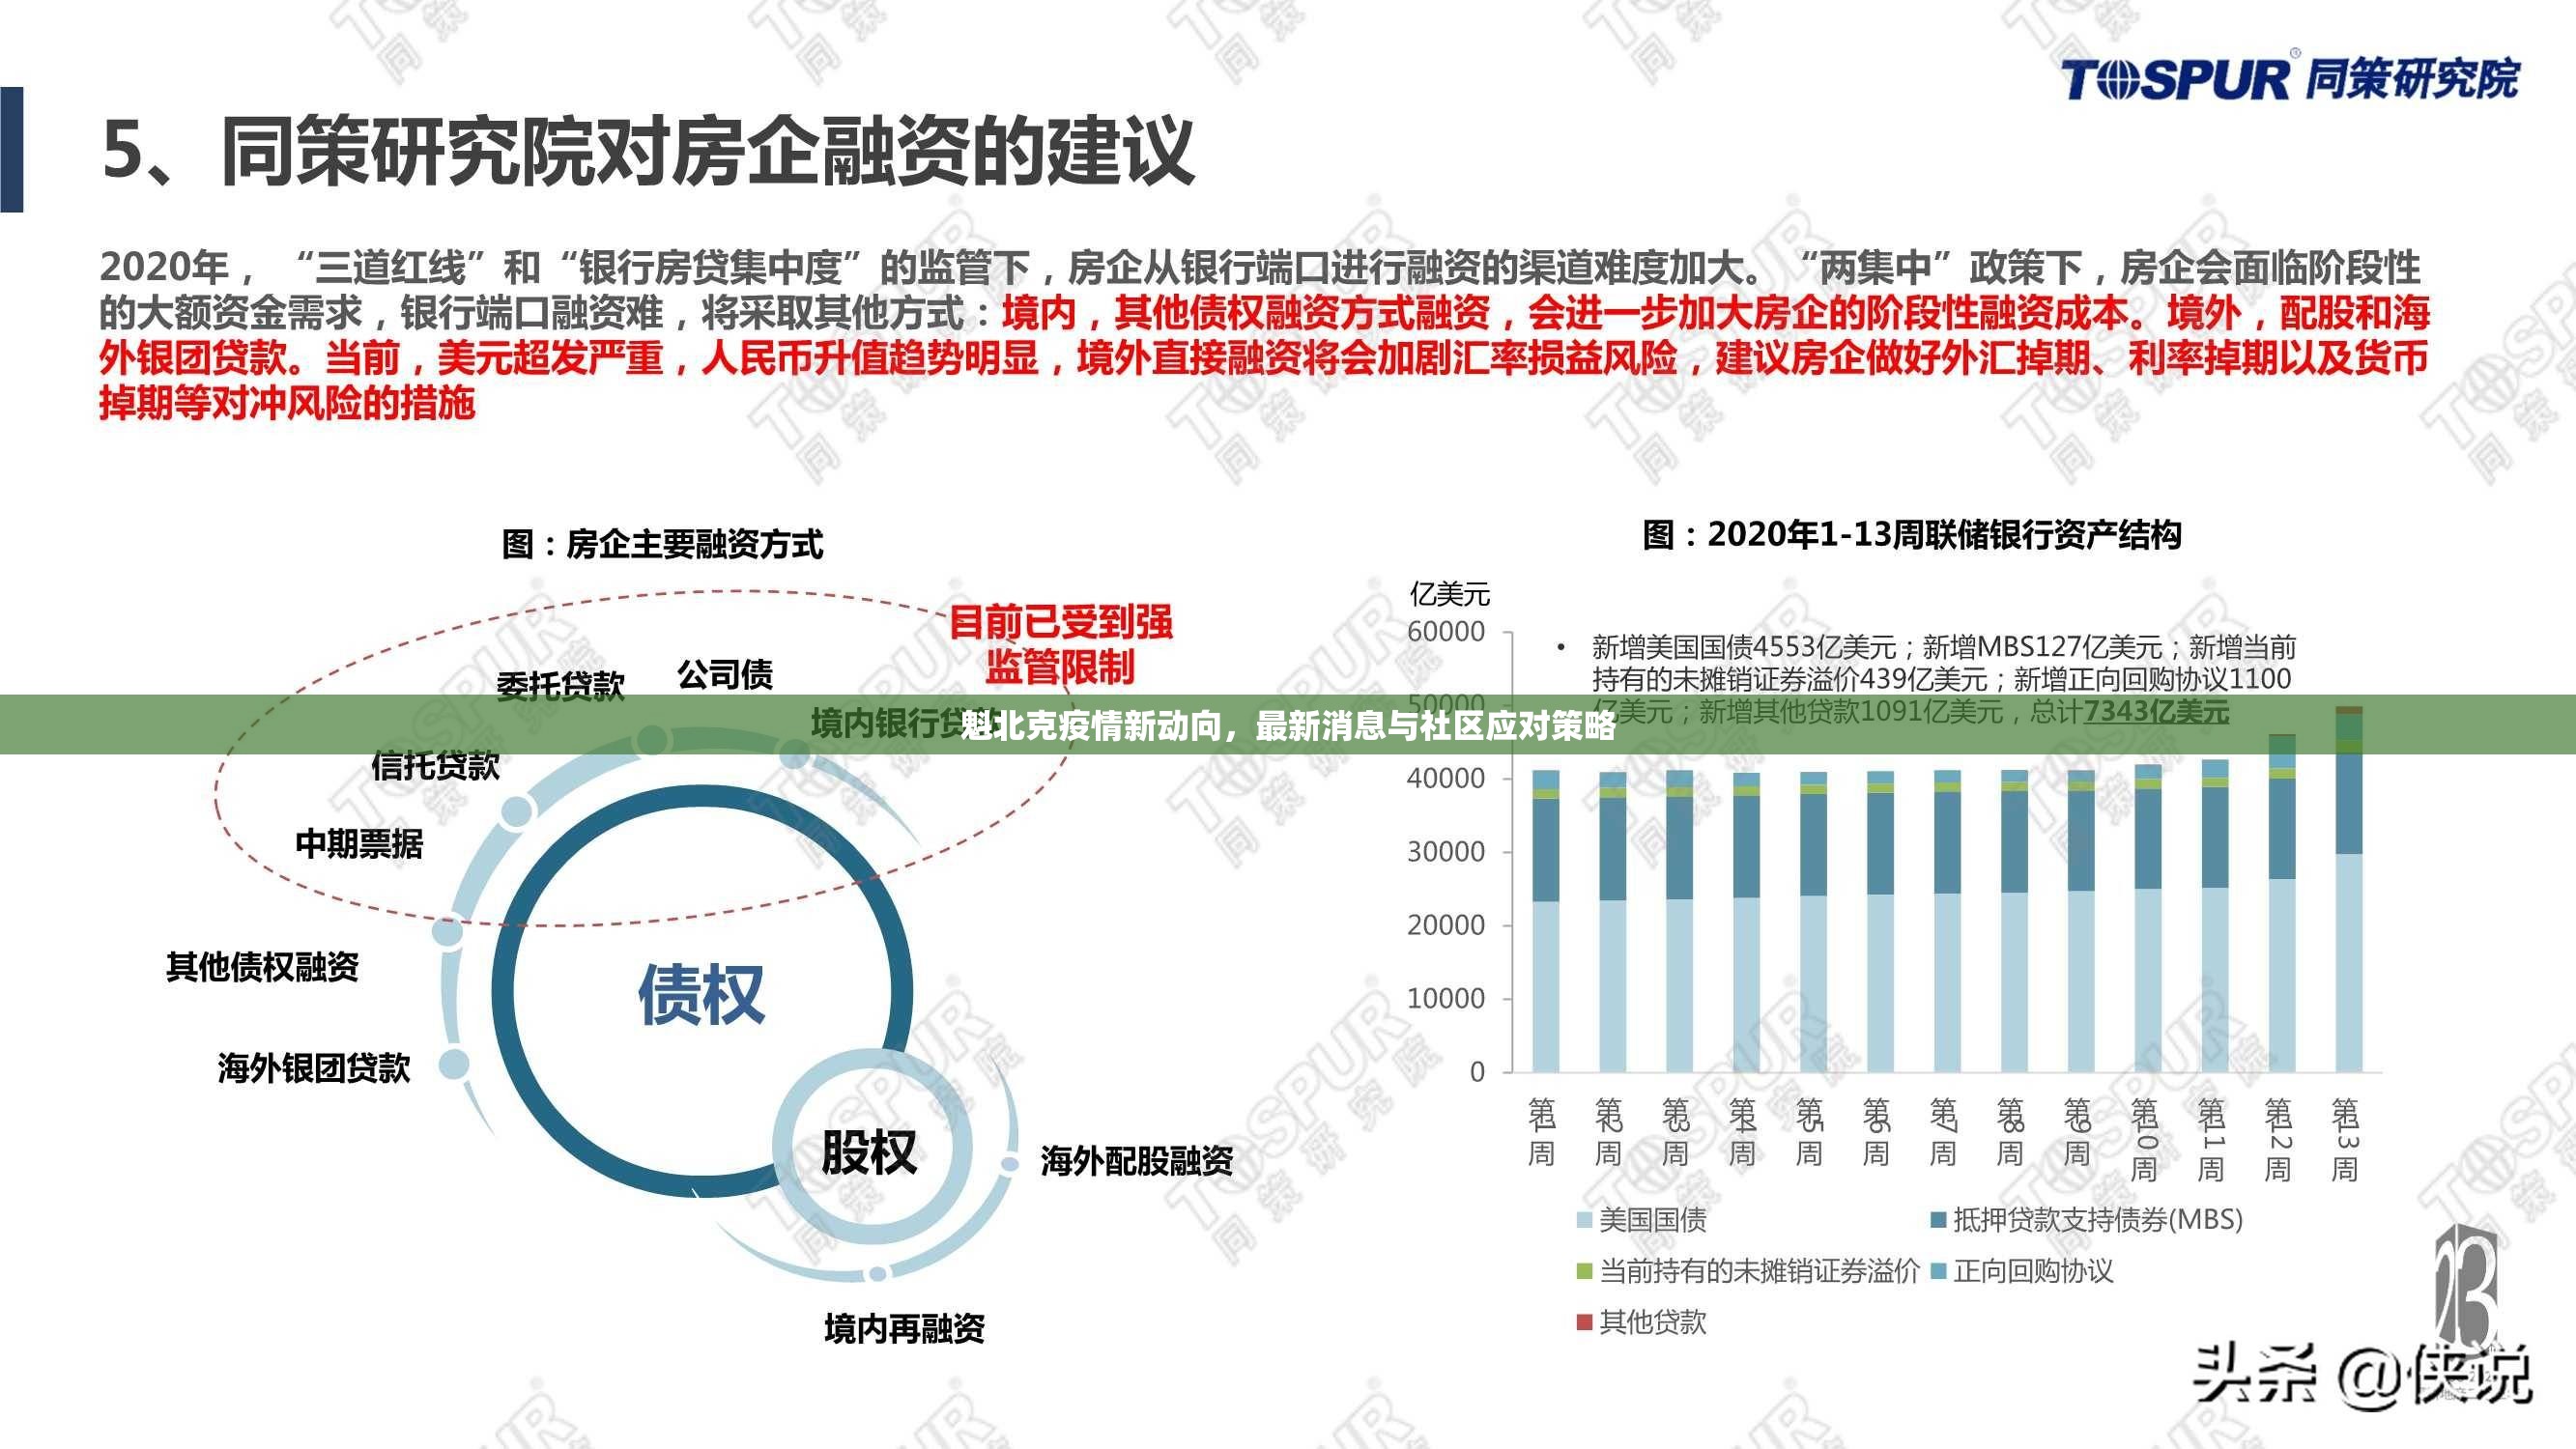
Task: Click the 第1周 stacked bar
Action: pyautogui.click(x=1546, y=921)
